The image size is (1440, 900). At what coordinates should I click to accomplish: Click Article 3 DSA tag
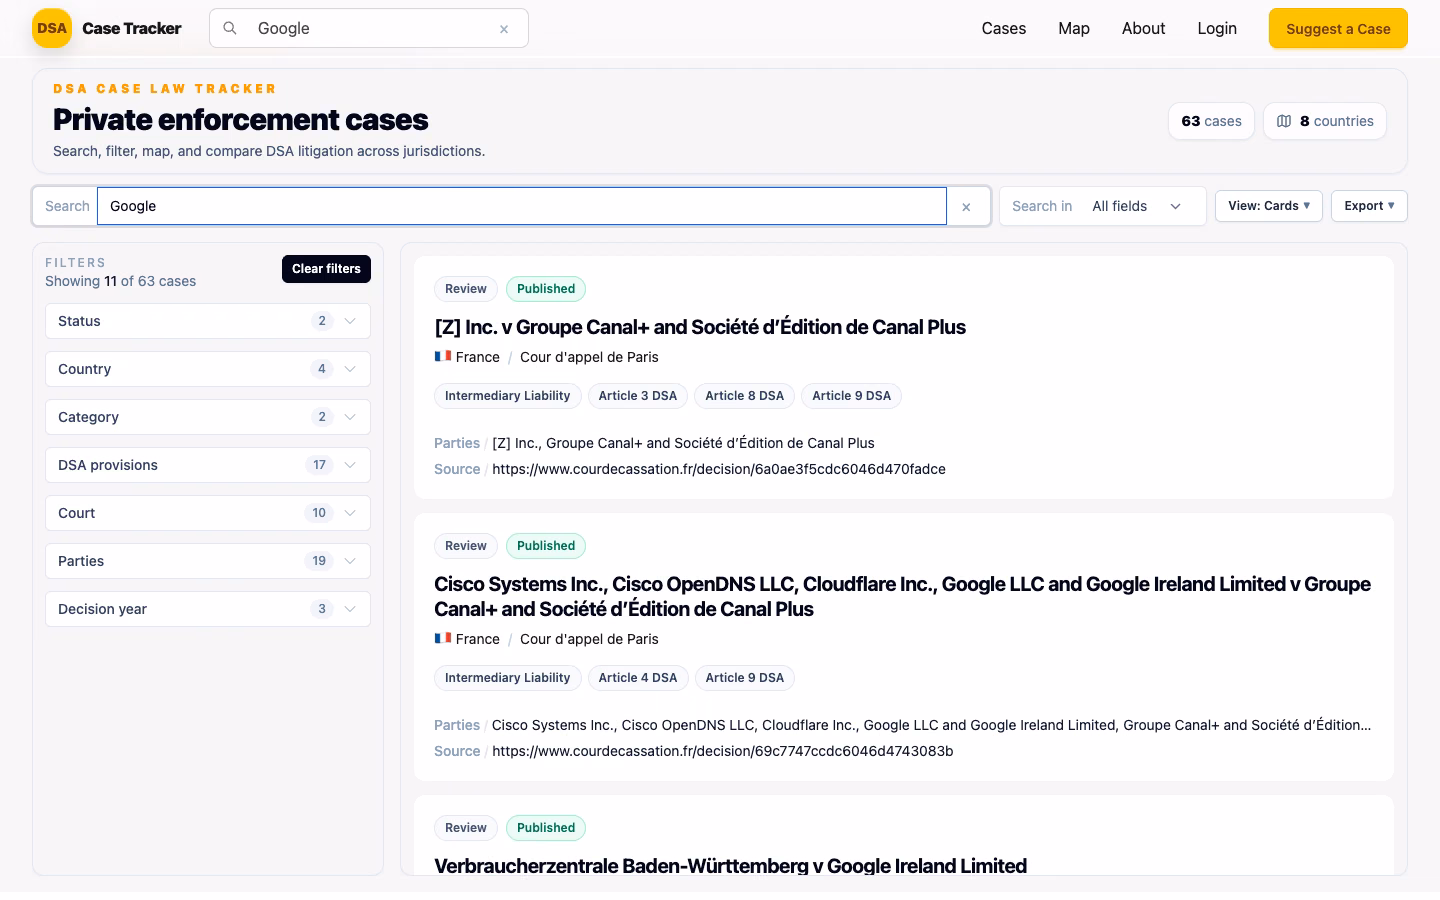point(638,396)
